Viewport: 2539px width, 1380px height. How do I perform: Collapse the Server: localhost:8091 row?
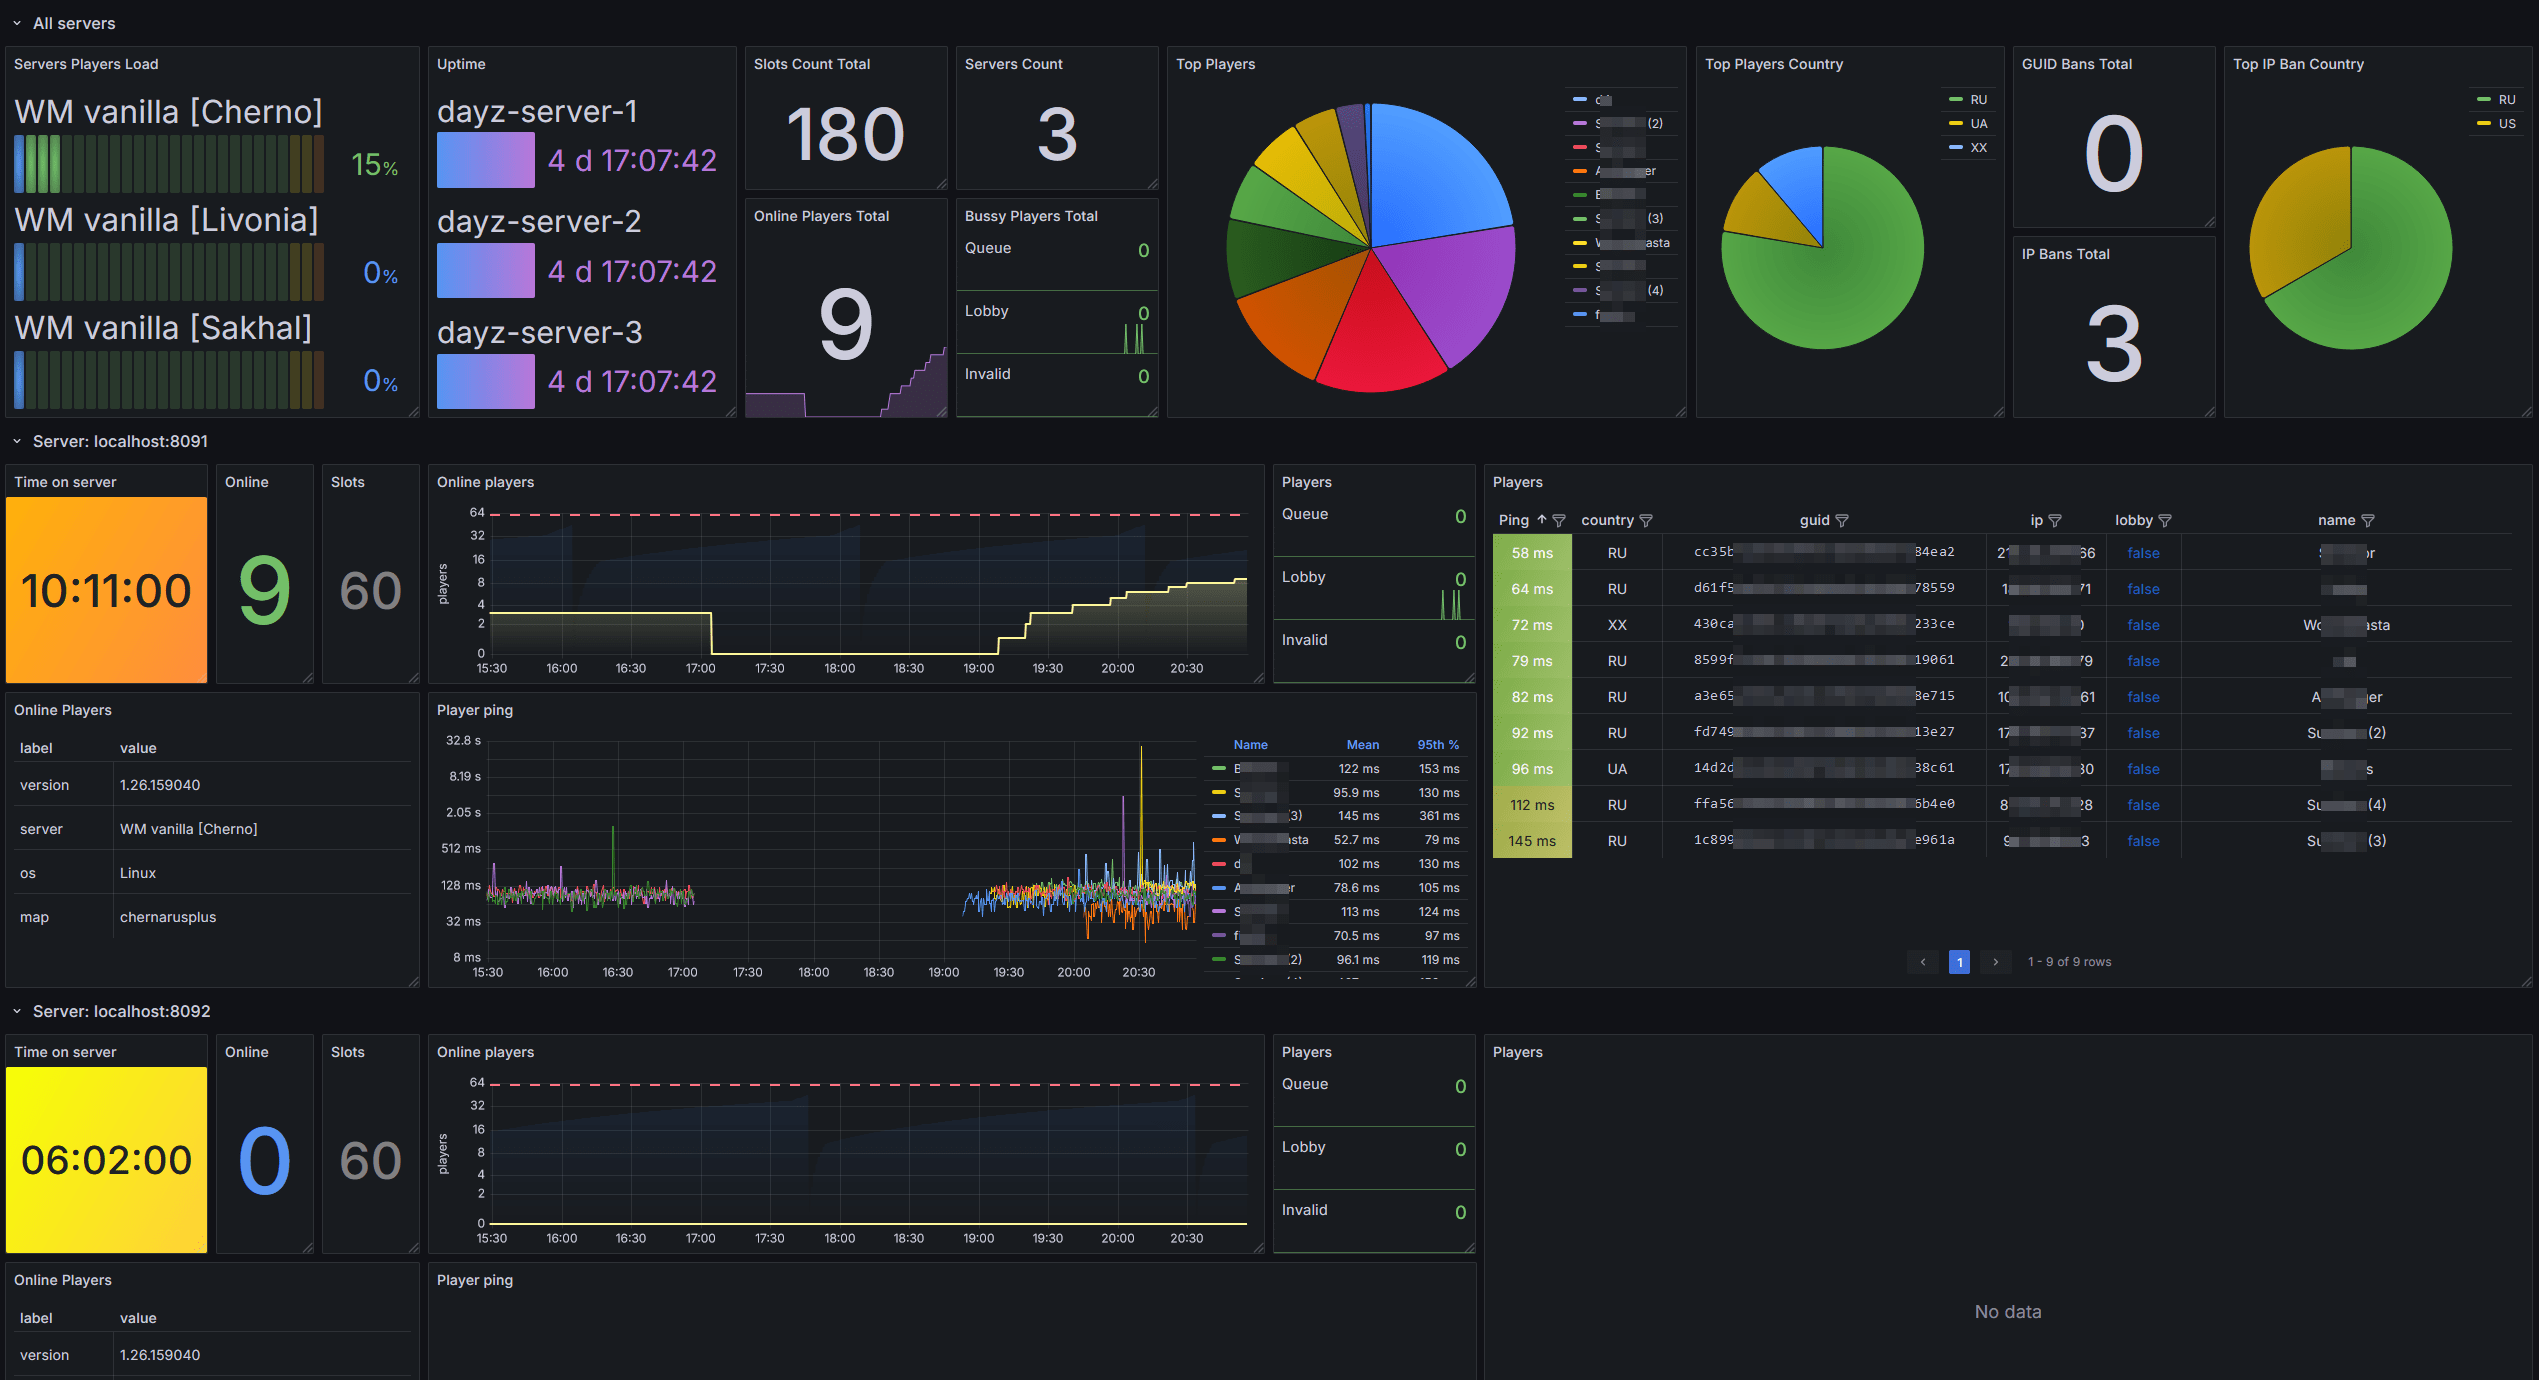[x=17, y=441]
